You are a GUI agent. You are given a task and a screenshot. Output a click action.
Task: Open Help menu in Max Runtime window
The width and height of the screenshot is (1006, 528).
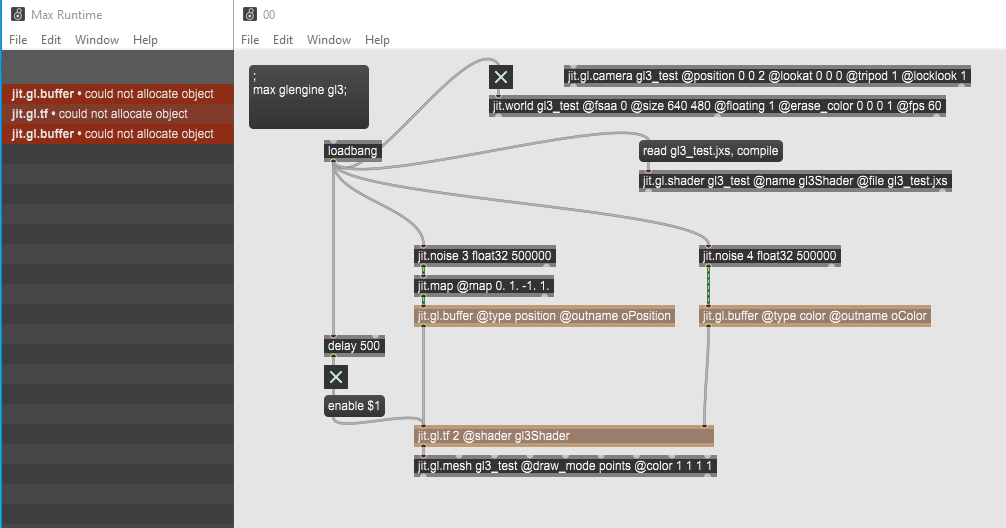145,40
